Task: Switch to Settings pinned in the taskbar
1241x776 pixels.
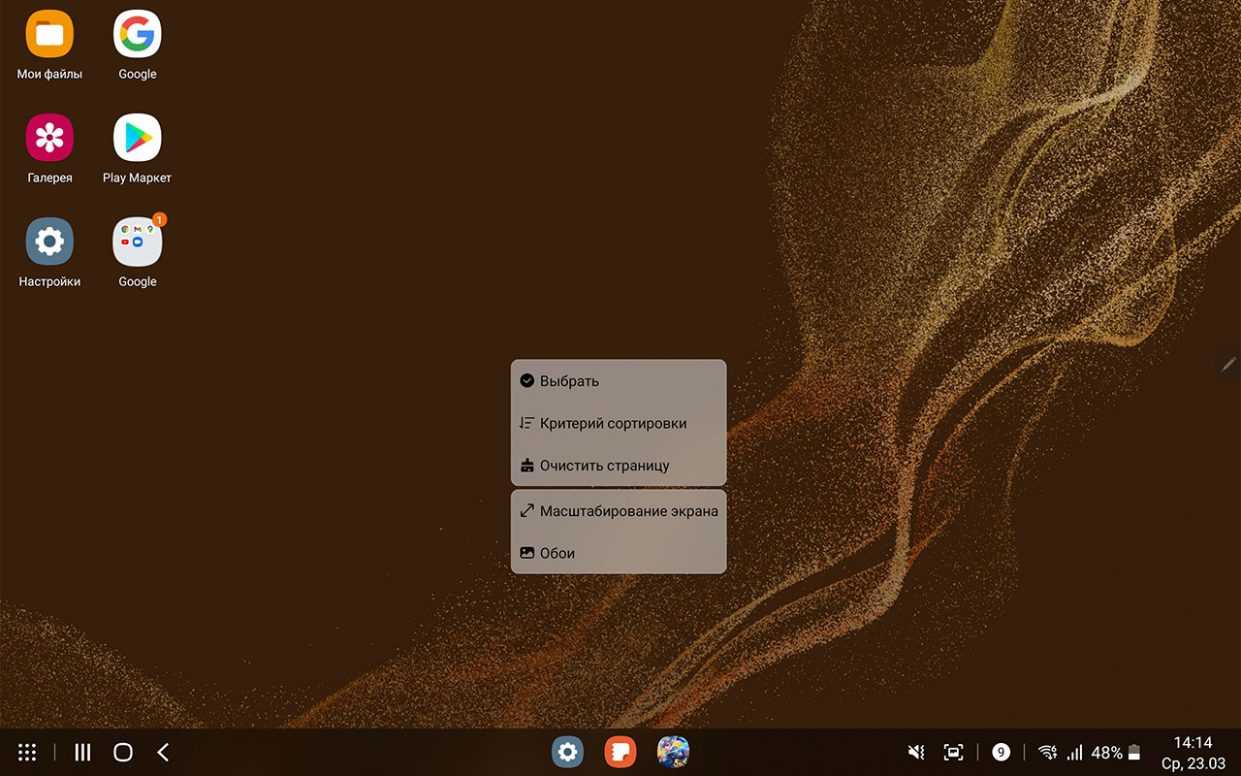Action: (x=567, y=752)
